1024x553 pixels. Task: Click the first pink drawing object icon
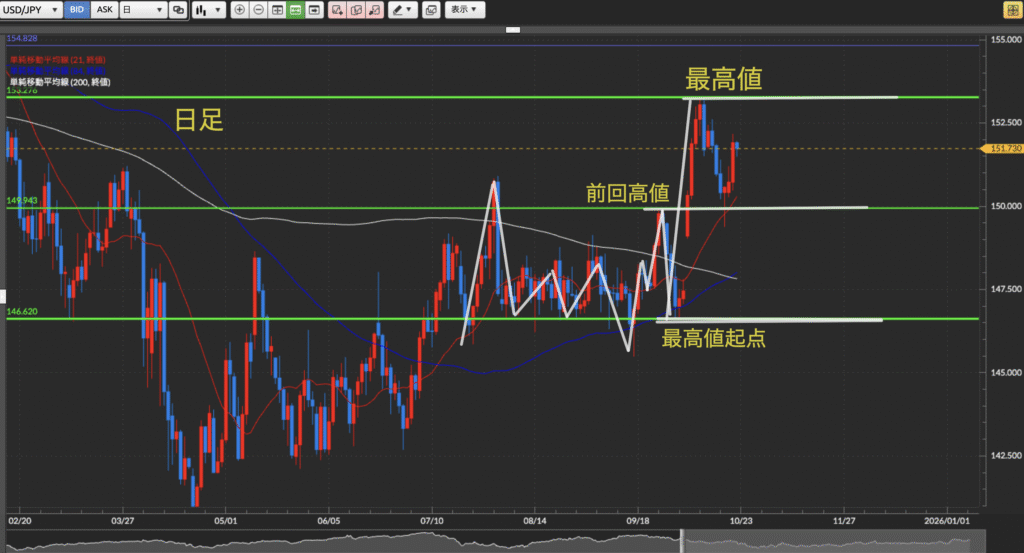(336, 10)
